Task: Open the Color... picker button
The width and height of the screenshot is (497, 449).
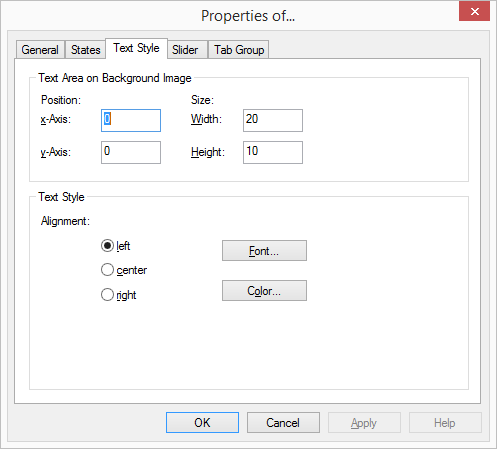Action: point(264,291)
